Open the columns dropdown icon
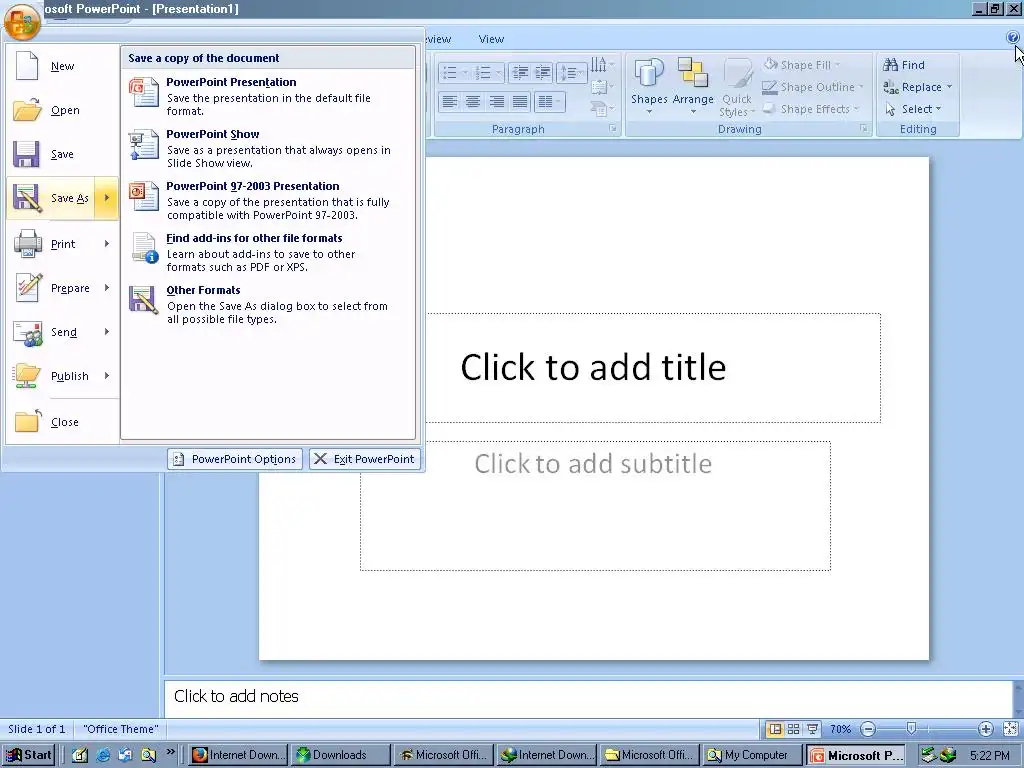The width and height of the screenshot is (1024, 768). point(549,102)
